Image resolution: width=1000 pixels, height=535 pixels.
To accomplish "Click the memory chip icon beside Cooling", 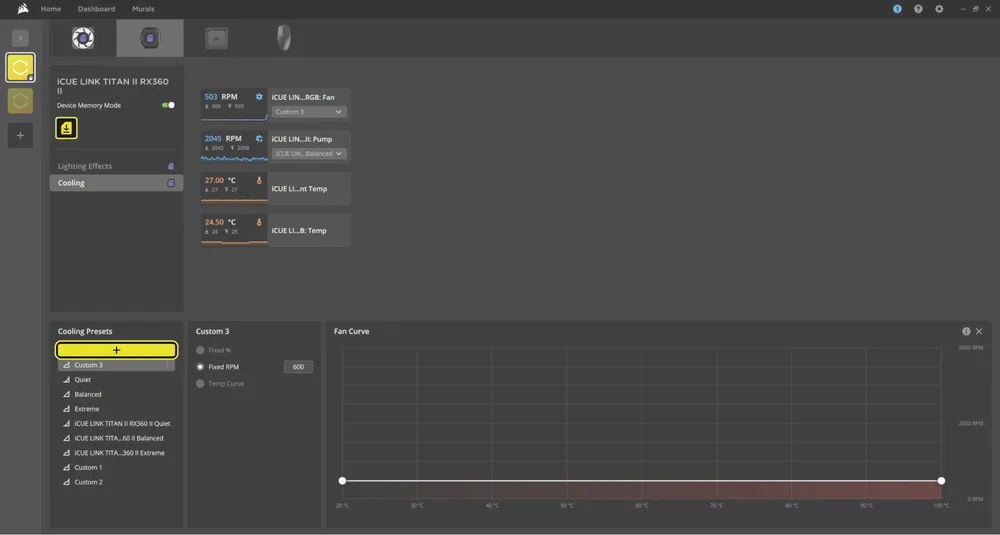I will tap(171, 183).
